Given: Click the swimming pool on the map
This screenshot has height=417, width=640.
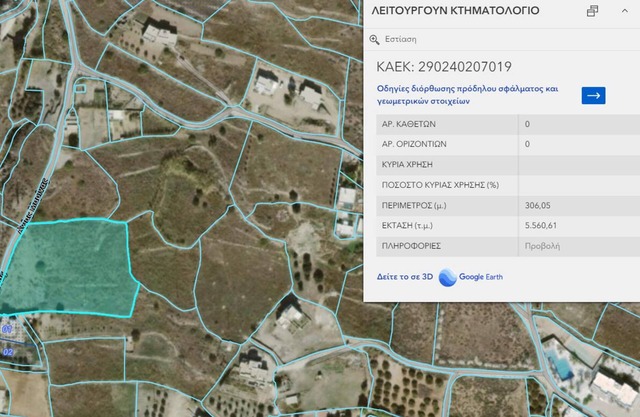Looking at the screenshot, I should (563, 368).
